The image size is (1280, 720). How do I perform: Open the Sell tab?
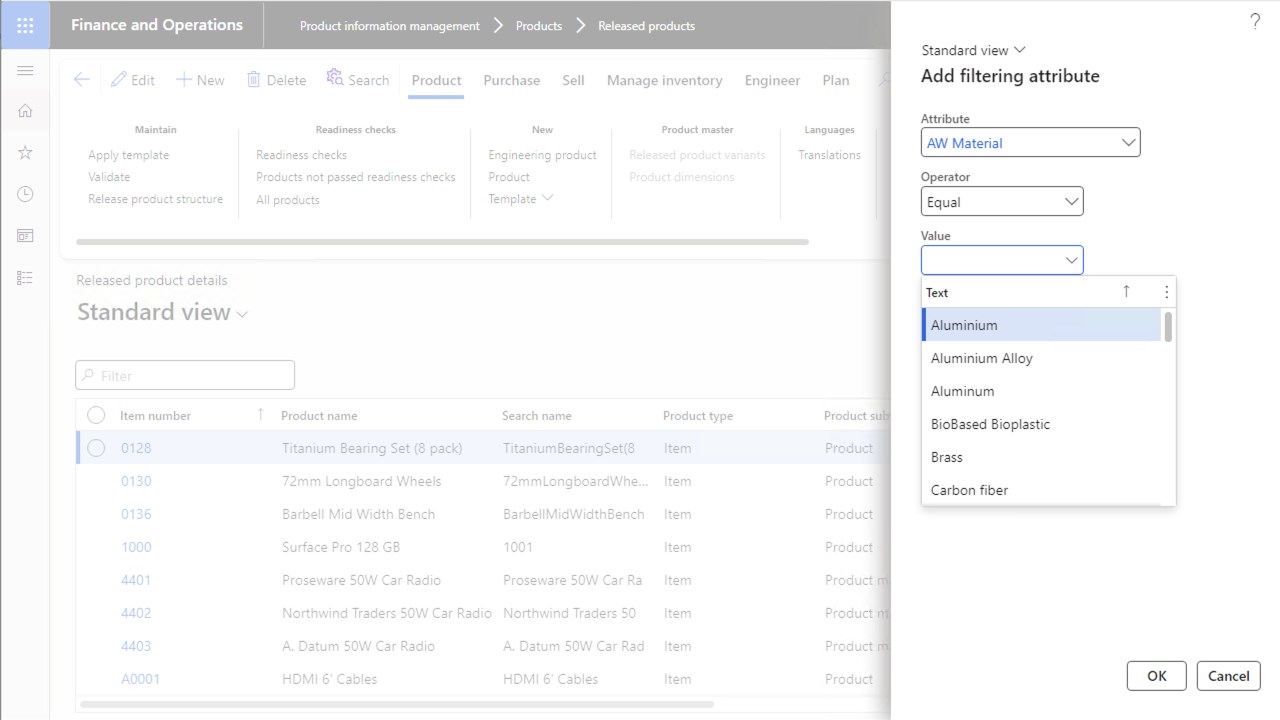[x=573, y=80]
